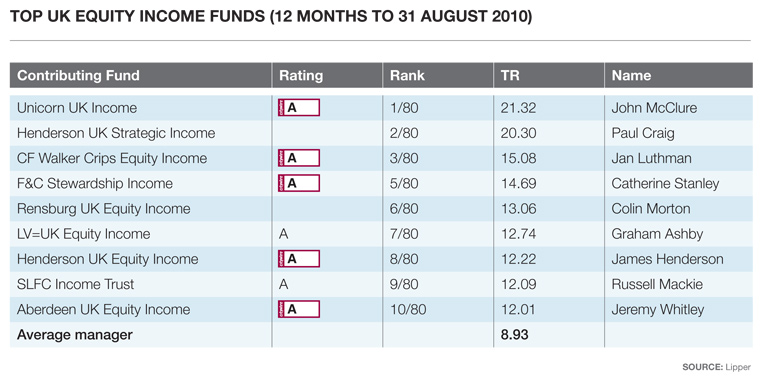Screen dimensions: 760x377
Task: Click the A rating badge for CF Walker Crips
Action: pos(299,158)
